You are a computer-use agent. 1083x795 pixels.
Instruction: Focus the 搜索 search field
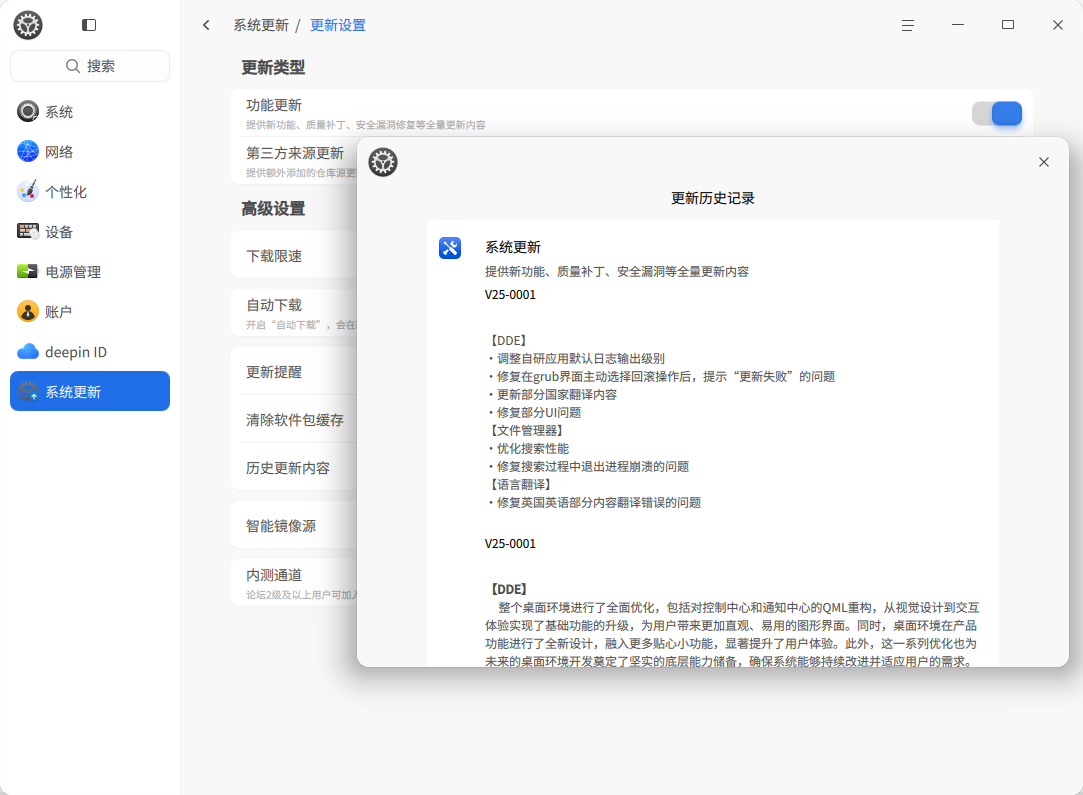pyautogui.click(x=90, y=66)
